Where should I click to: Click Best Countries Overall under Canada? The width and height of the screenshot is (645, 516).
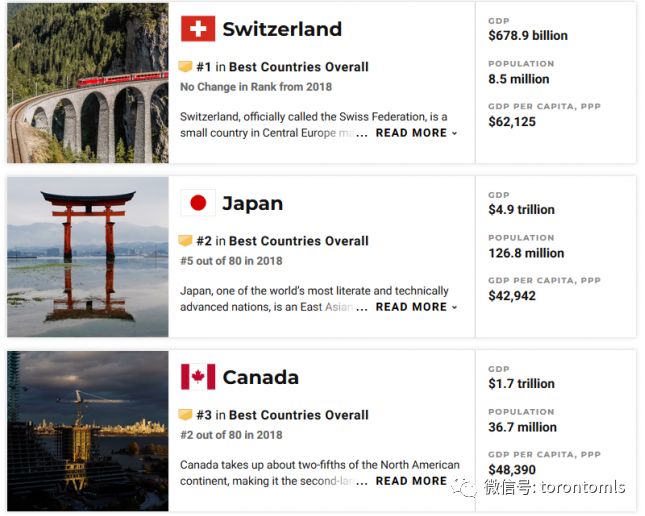pos(299,415)
